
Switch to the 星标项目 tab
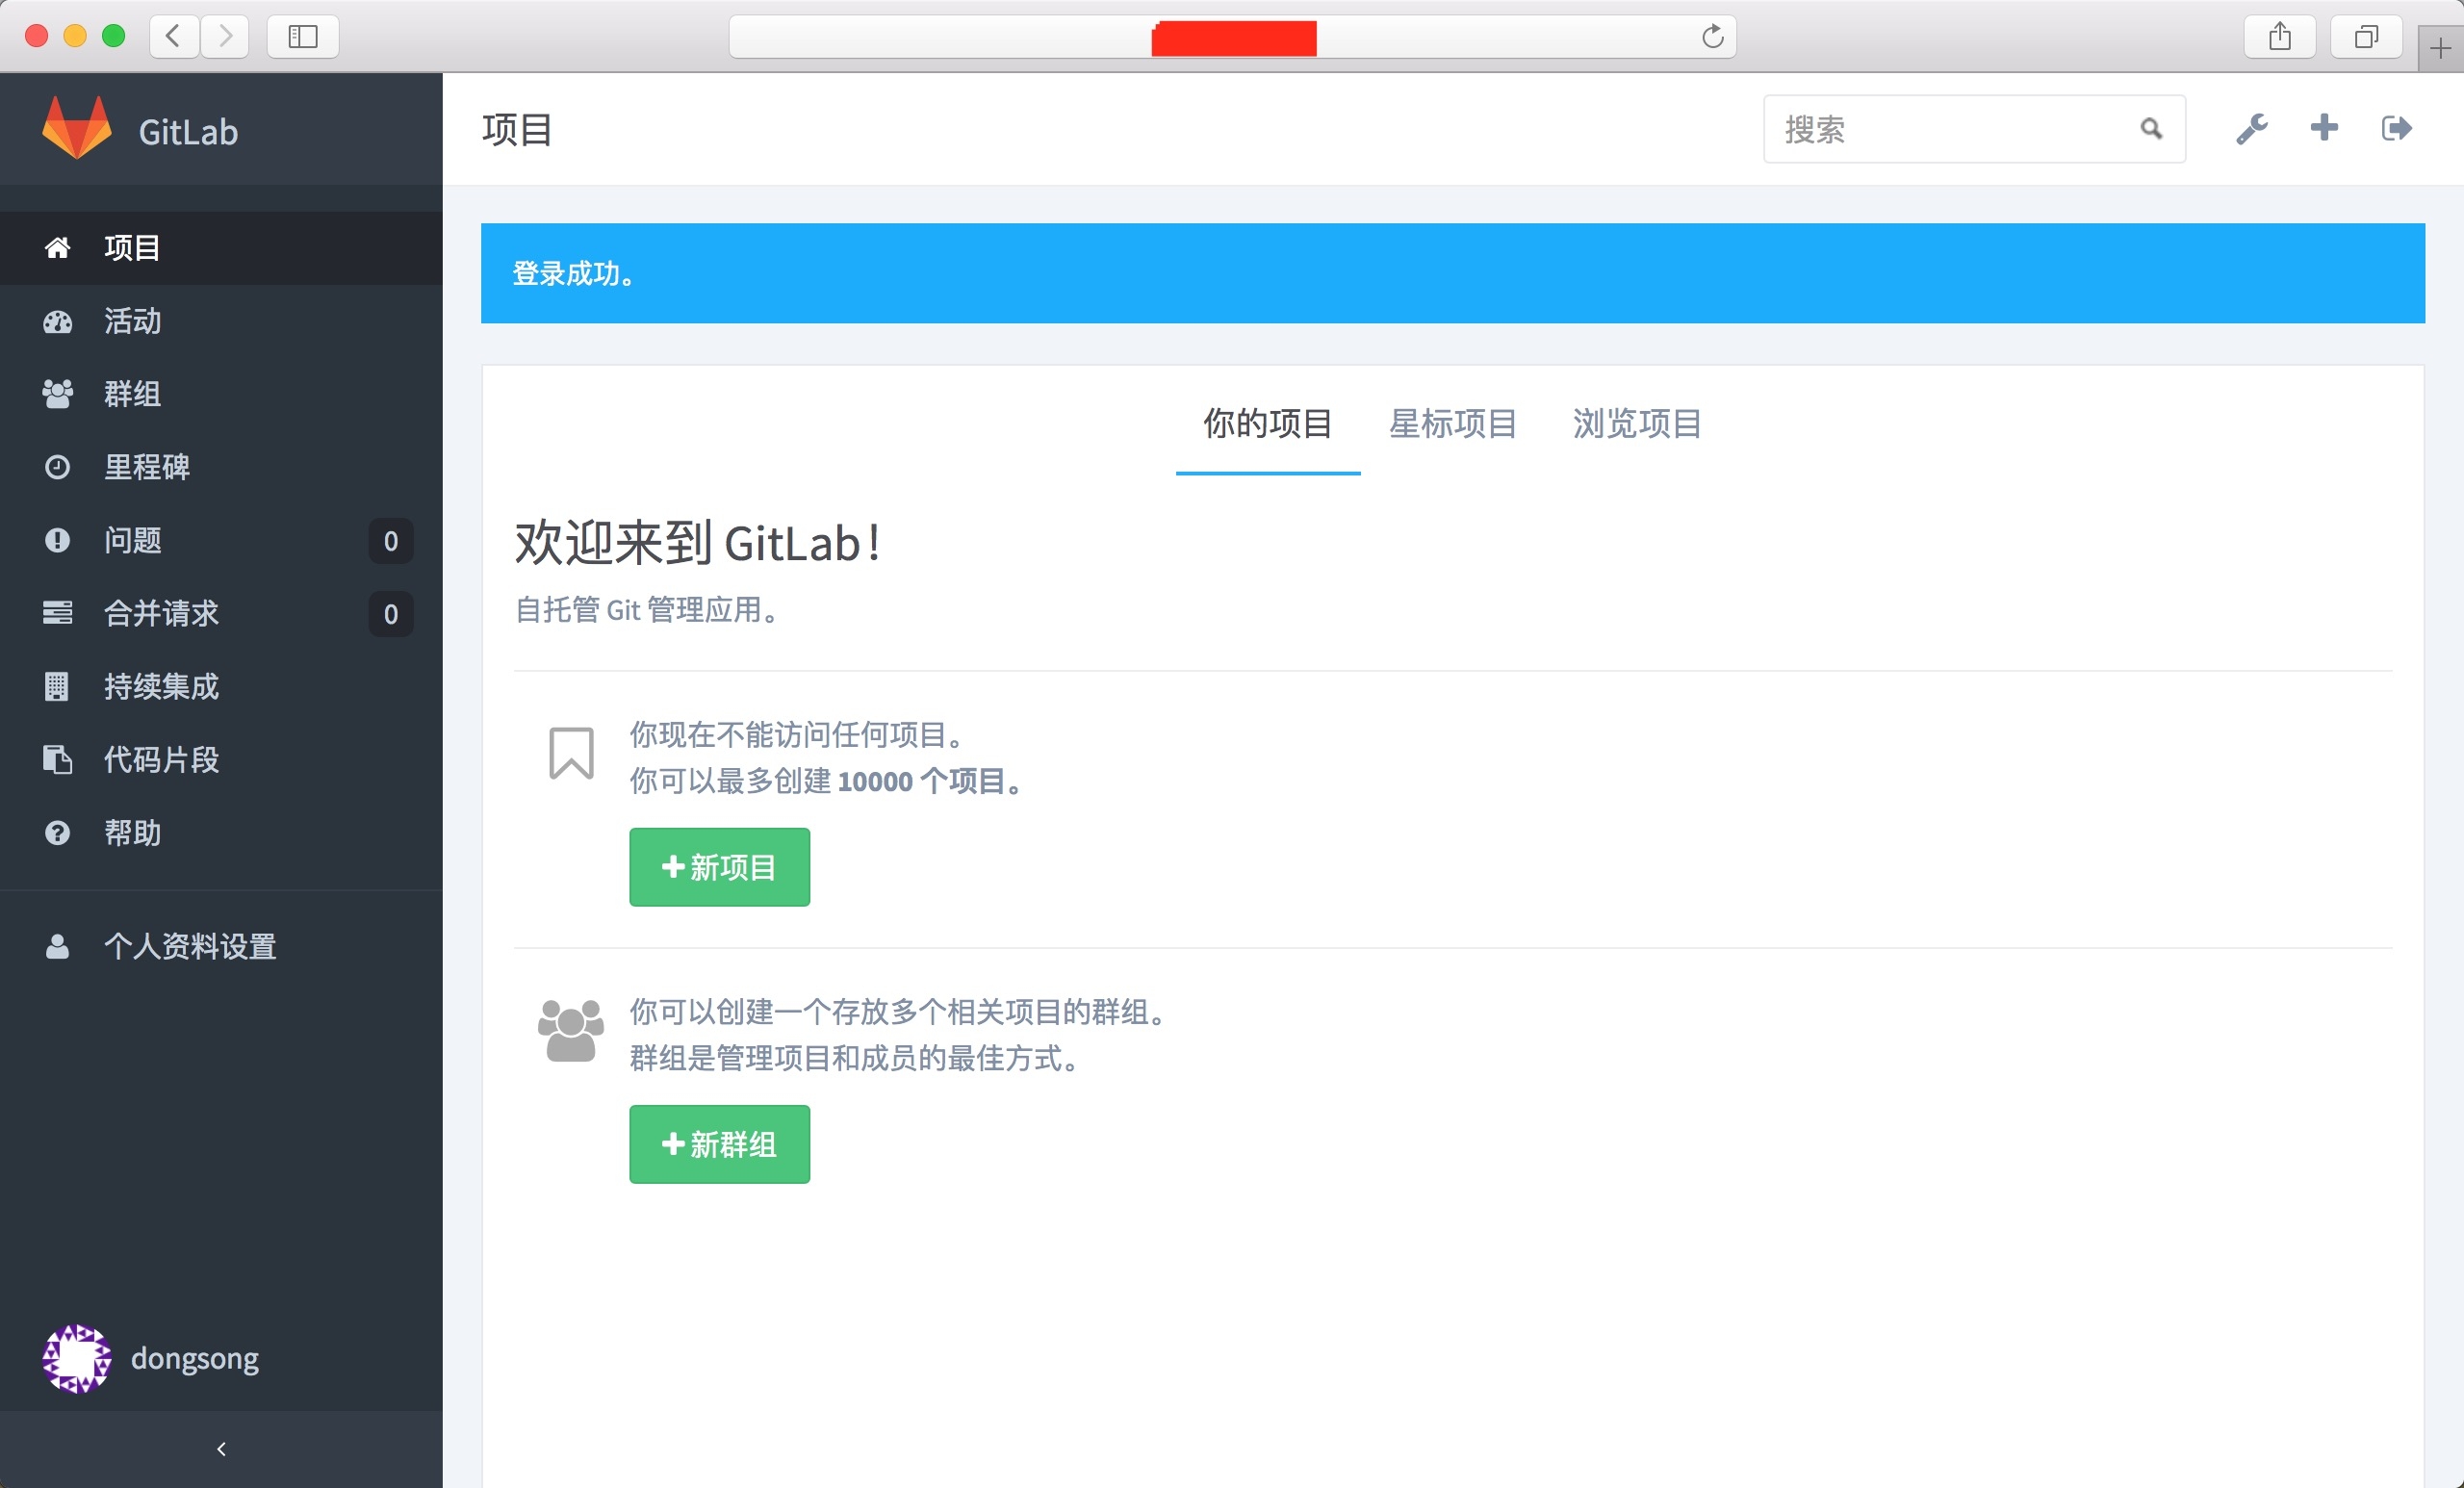click(x=1452, y=424)
